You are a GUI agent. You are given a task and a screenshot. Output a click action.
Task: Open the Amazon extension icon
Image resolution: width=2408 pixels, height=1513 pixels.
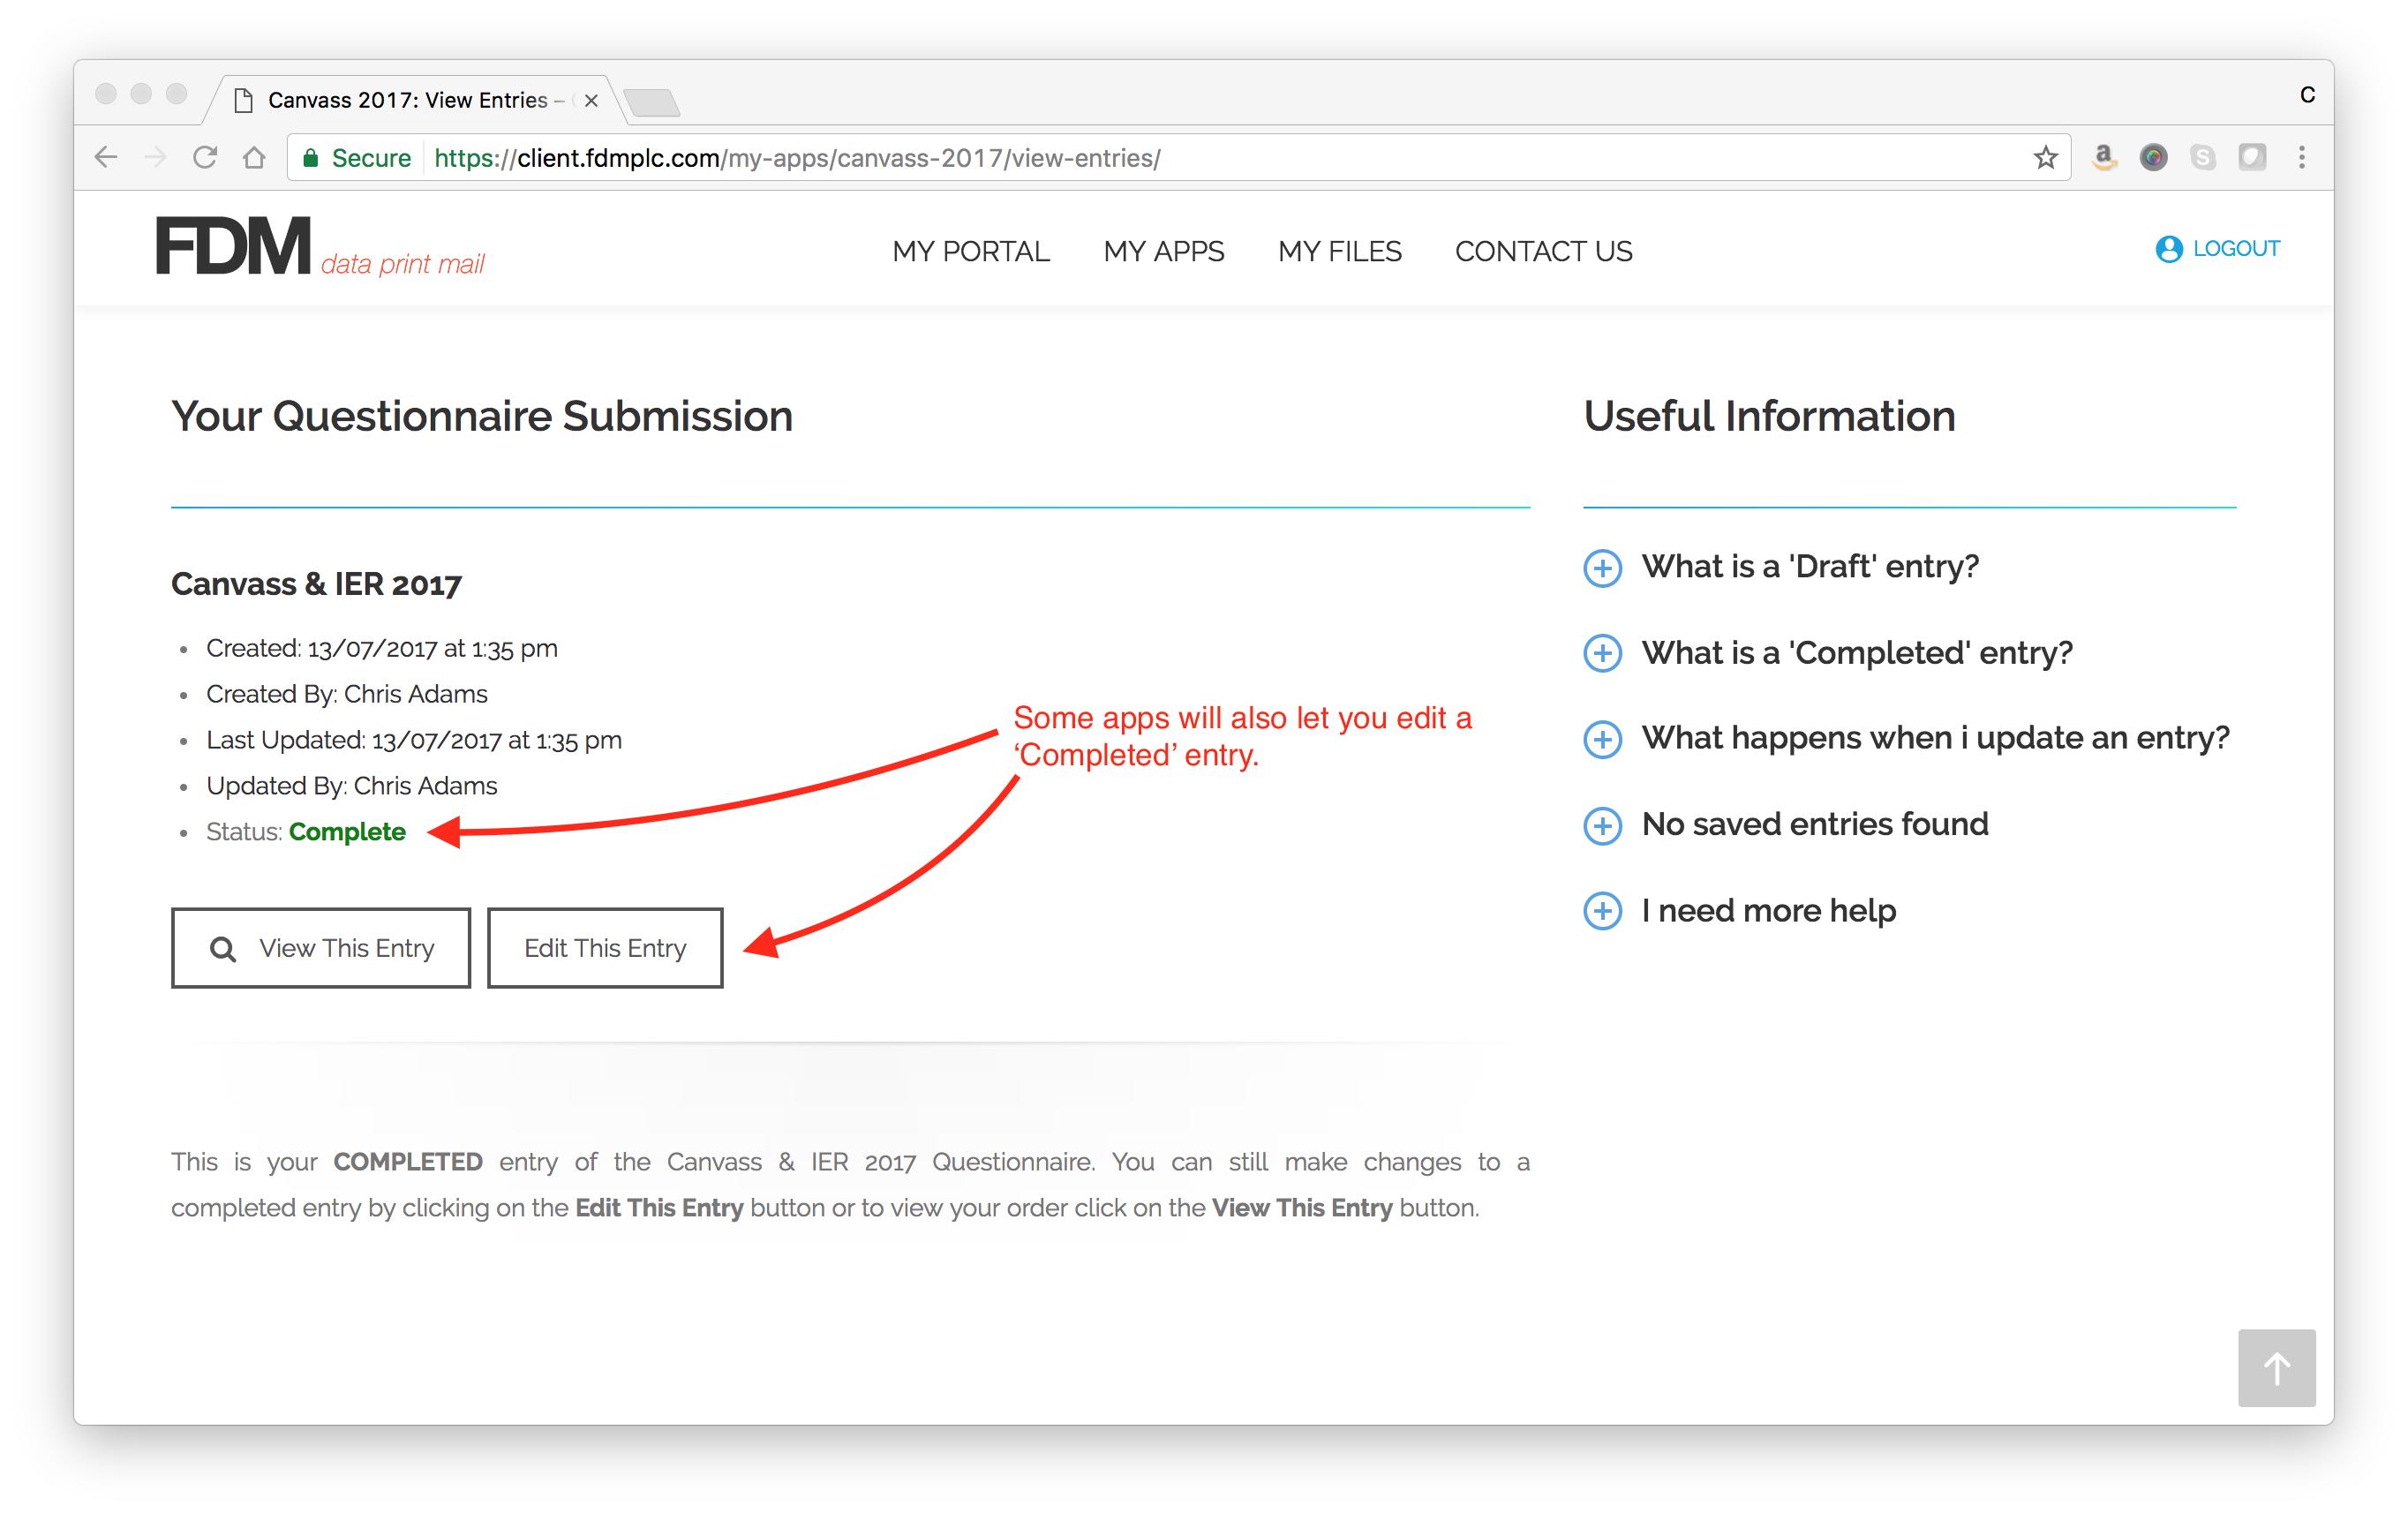coord(2104,157)
